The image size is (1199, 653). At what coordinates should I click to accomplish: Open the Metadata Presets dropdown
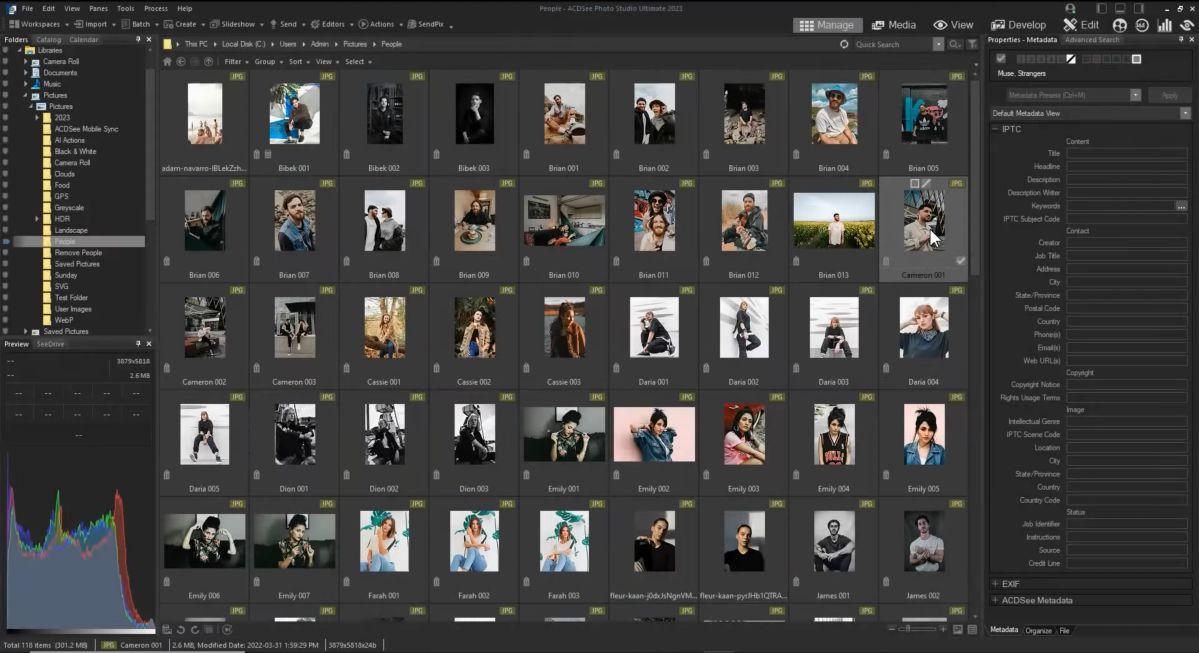[1136, 96]
